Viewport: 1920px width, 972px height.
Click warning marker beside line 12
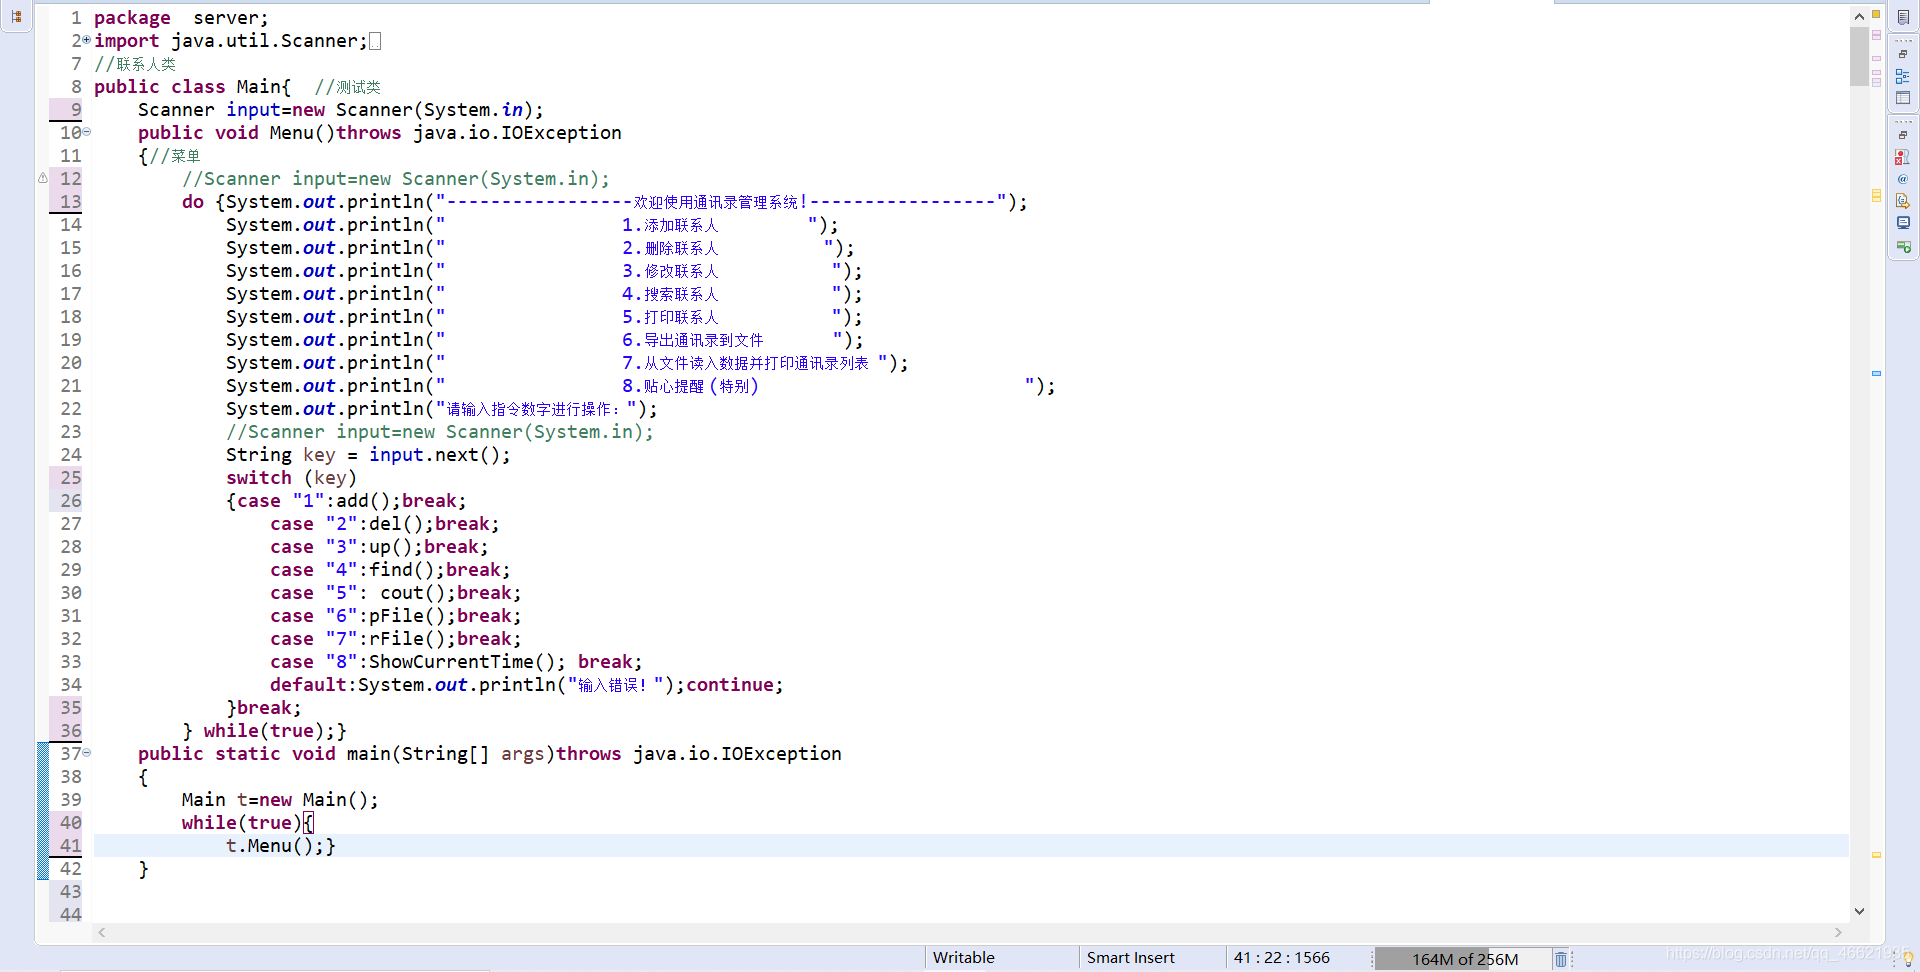[43, 178]
